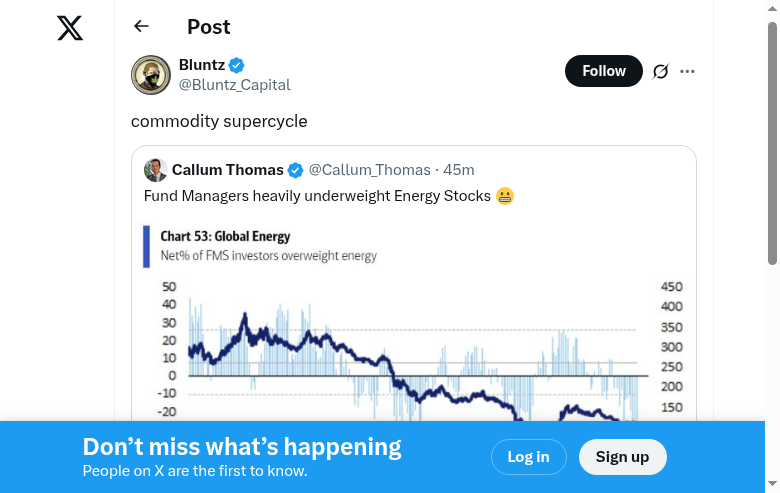Click the X logo icon
The width and height of the screenshot is (780, 493).
pyautogui.click(x=70, y=28)
